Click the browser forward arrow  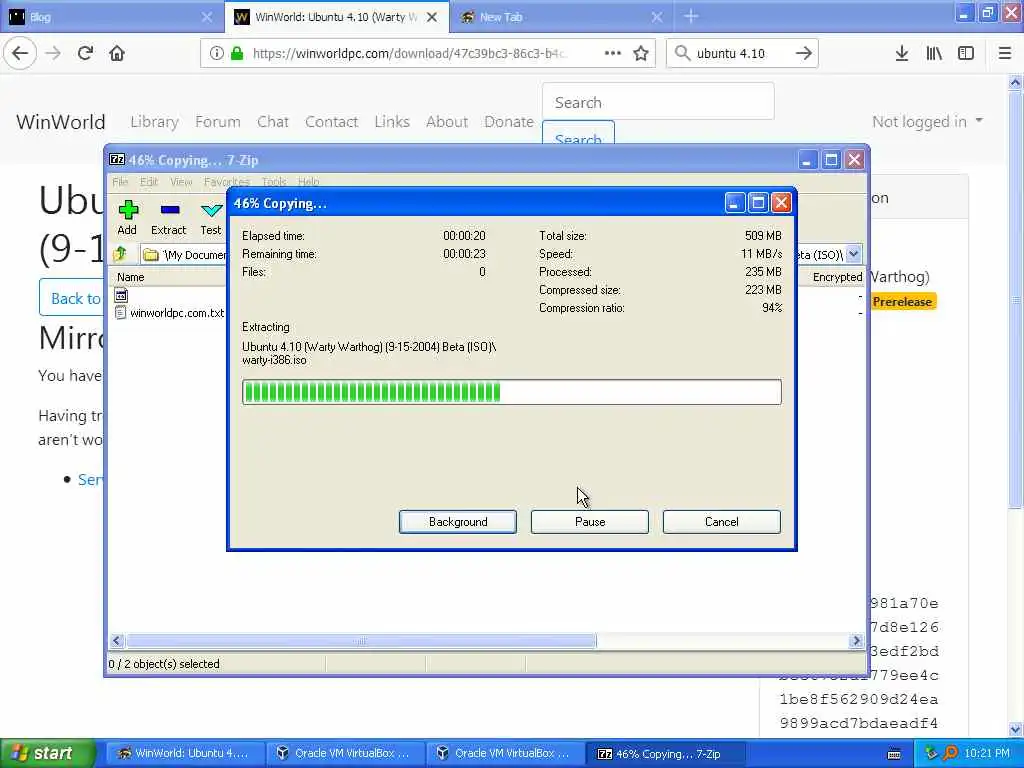pyautogui.click(x=54, y=54)
